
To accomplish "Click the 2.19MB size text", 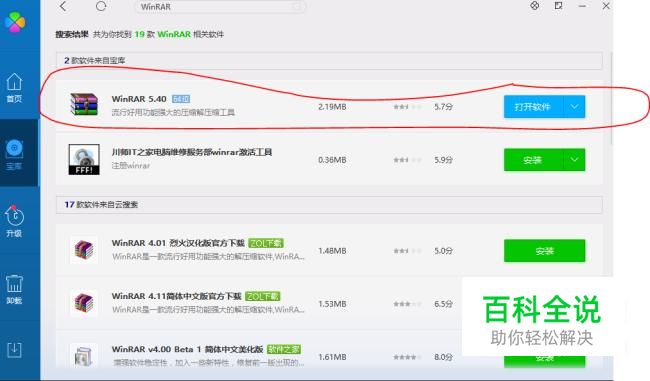I will click(332, 107).
